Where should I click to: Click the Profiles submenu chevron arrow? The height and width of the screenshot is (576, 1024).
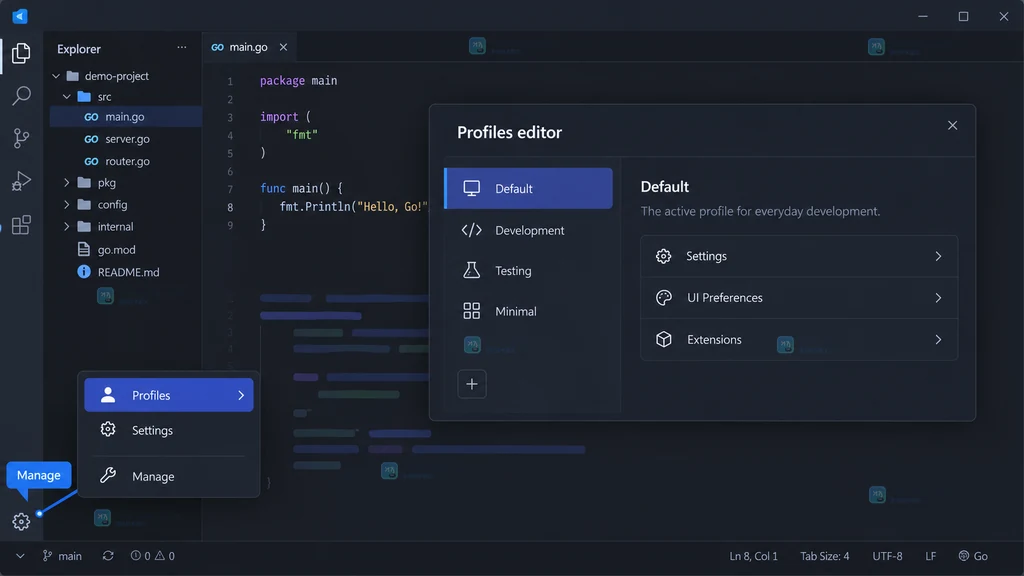pyautogui.click(x=241, y=395)
